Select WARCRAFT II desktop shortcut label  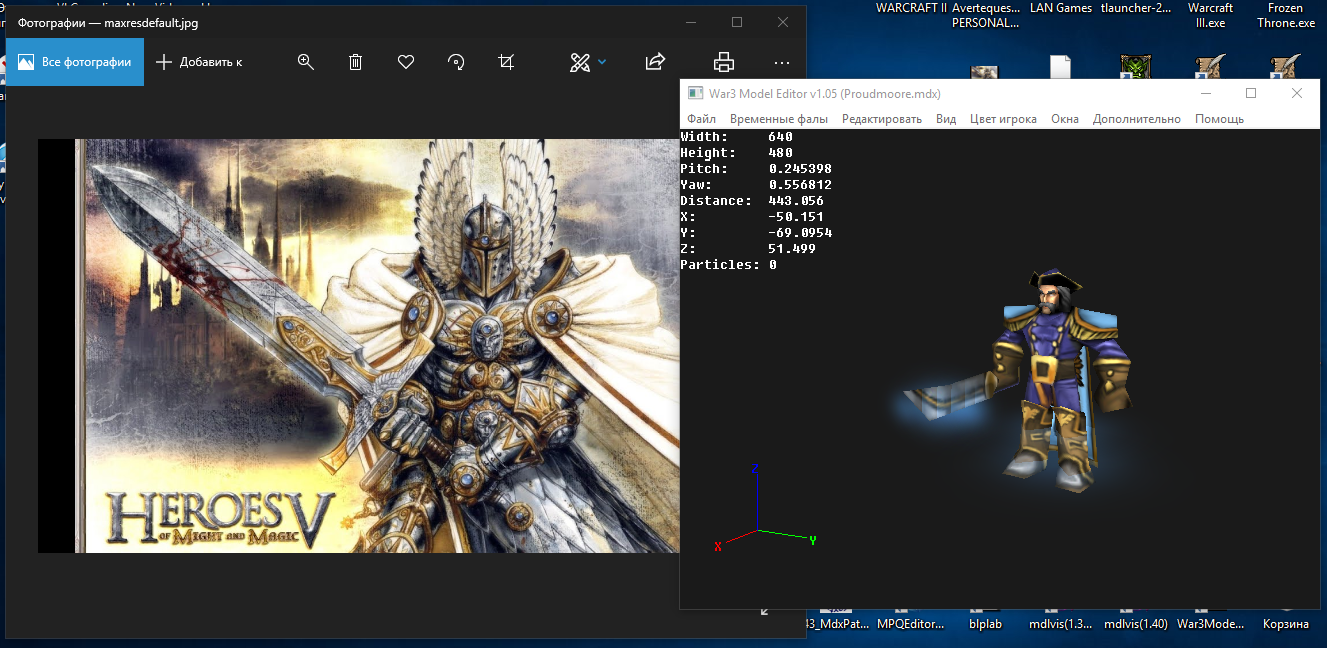pyautogui.click(x=911, y=8)
